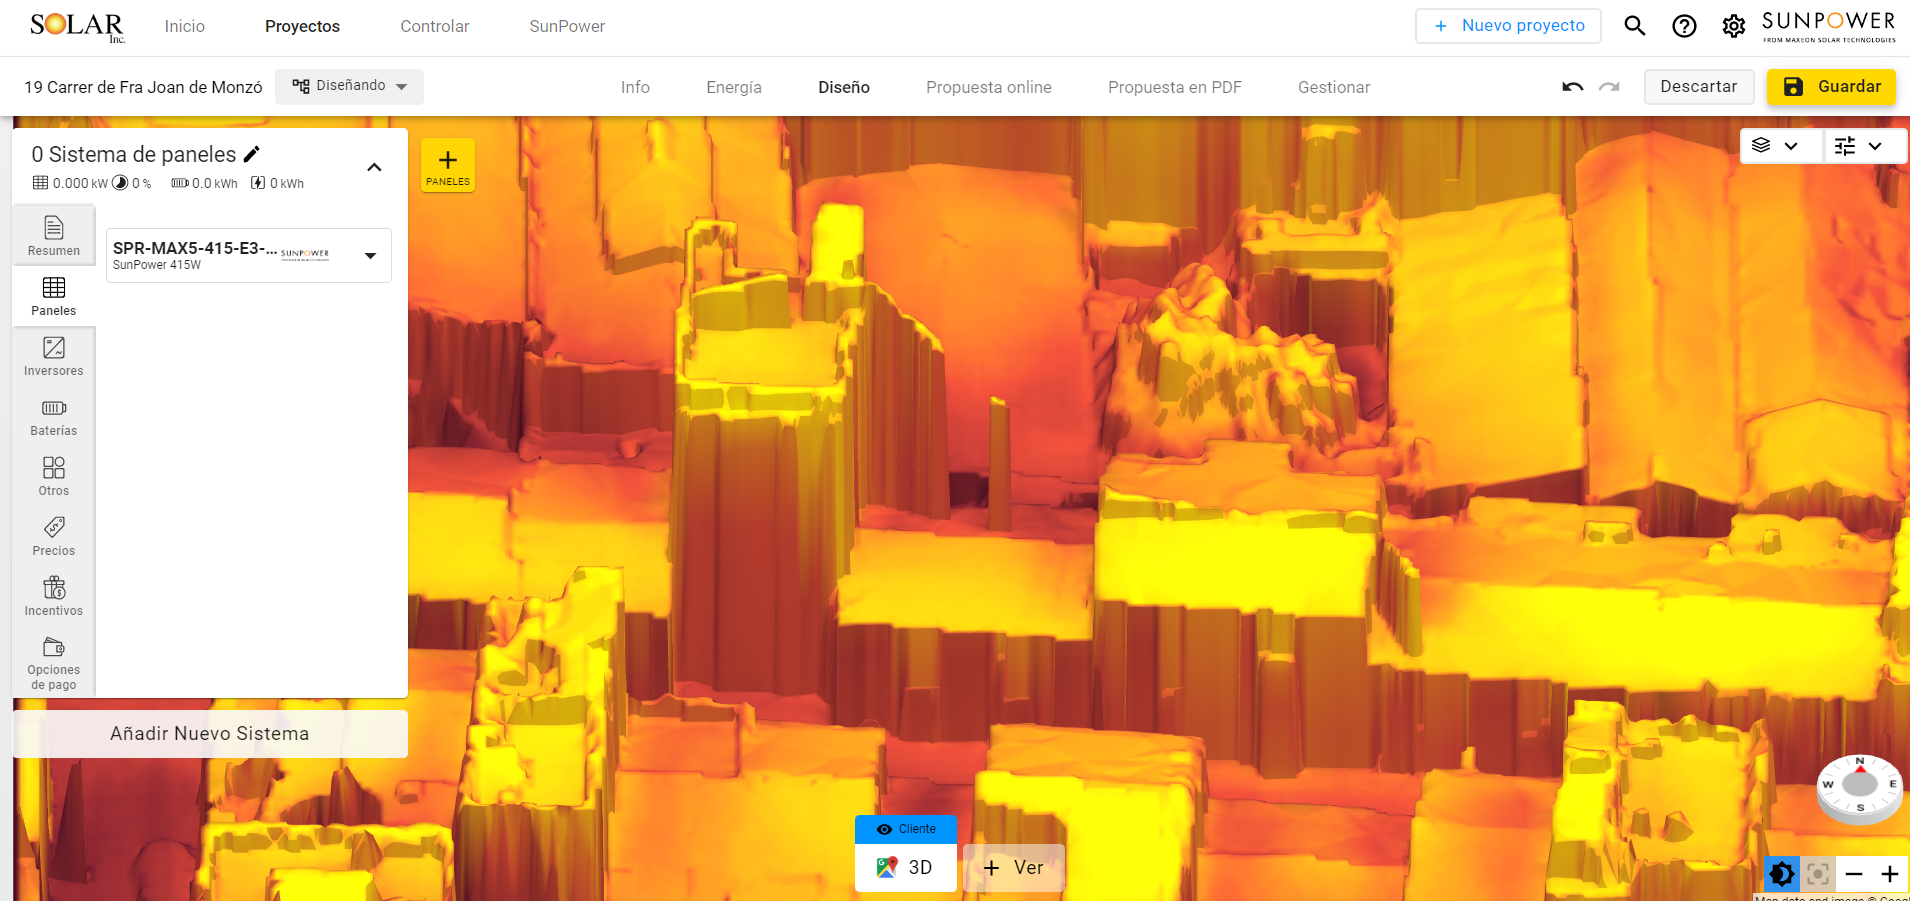This screenshot has width=1910, height=901.
Task: Switch map to 3D view
Action: [905, 867]
